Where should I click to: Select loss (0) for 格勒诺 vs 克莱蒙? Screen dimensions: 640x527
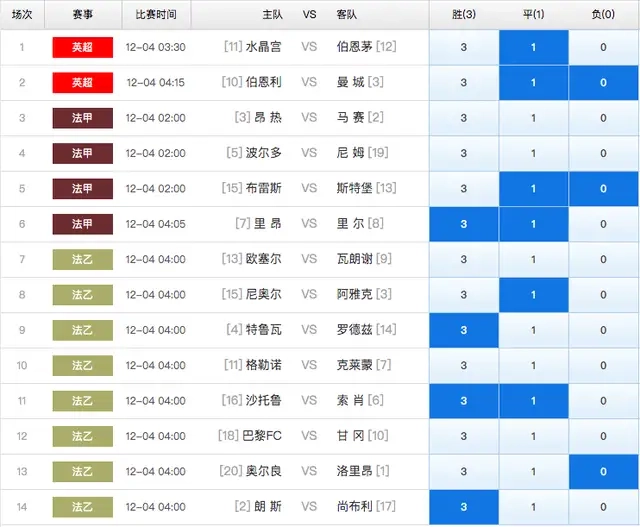pos(603,365)
